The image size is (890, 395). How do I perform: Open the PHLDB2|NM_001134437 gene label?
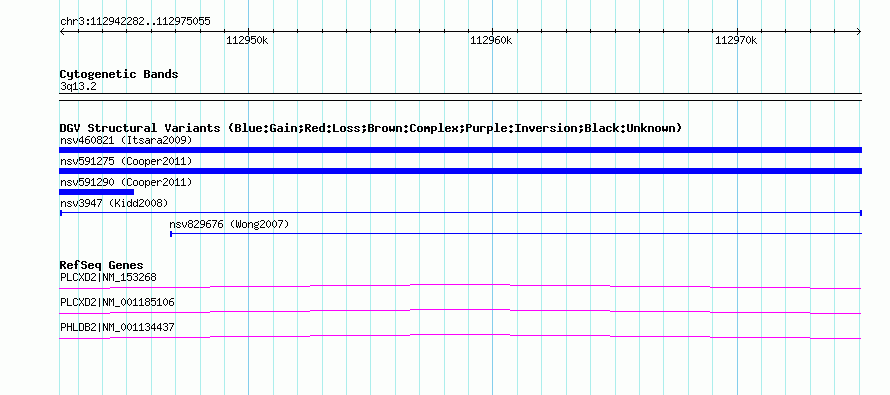pyautogui.click(x=117, y=327)
